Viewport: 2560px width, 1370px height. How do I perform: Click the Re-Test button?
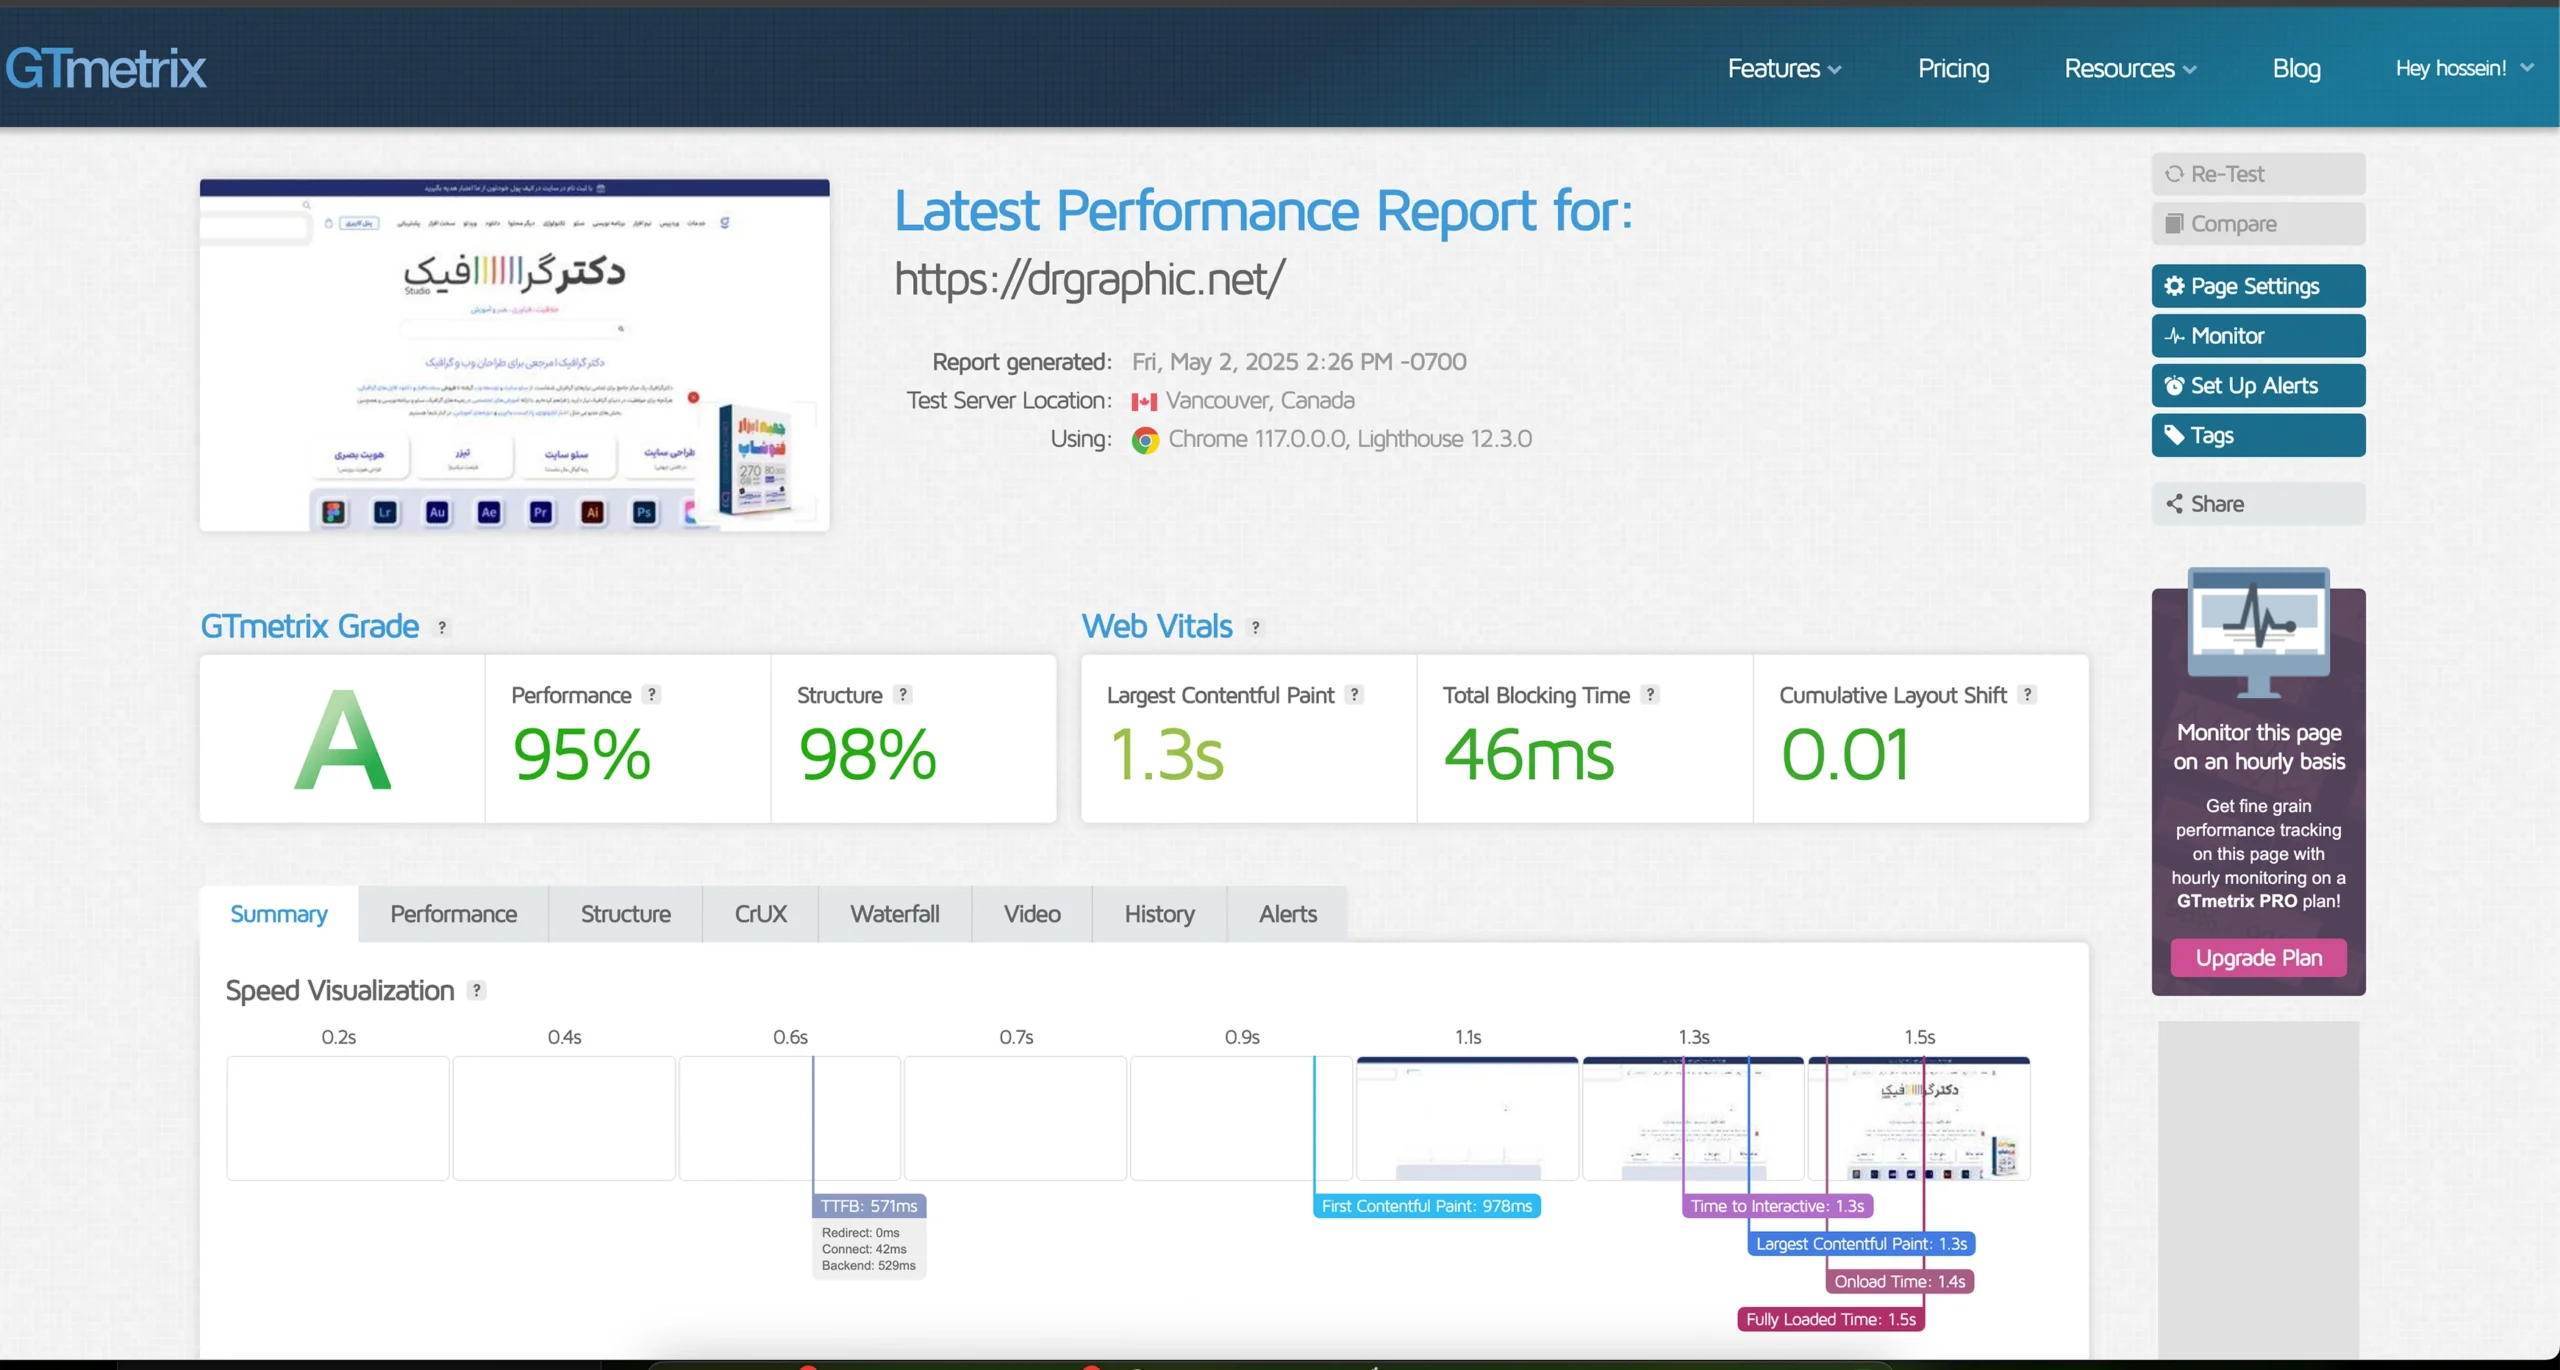pos(2257,174)
